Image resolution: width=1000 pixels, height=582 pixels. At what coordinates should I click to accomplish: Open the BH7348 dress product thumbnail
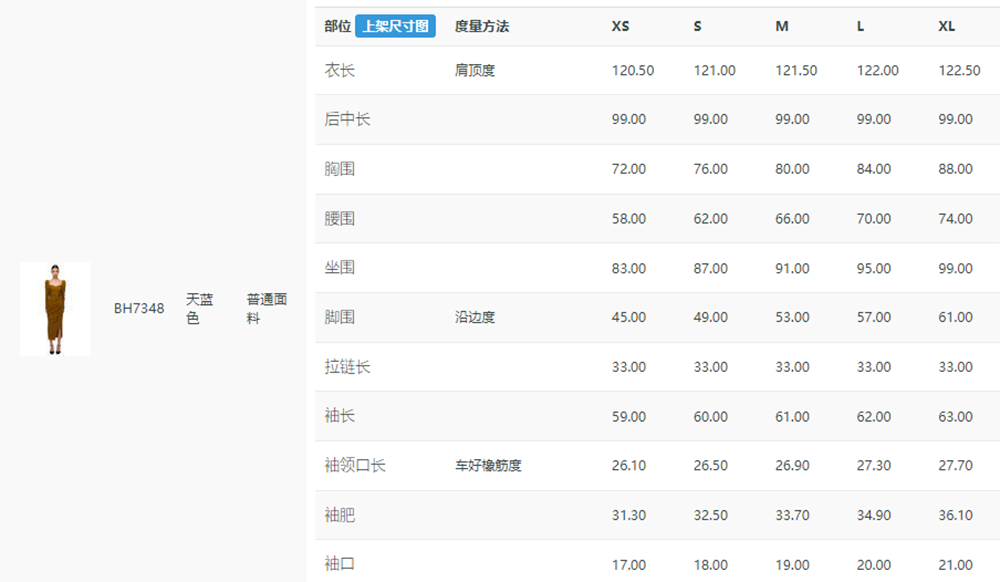55,309
